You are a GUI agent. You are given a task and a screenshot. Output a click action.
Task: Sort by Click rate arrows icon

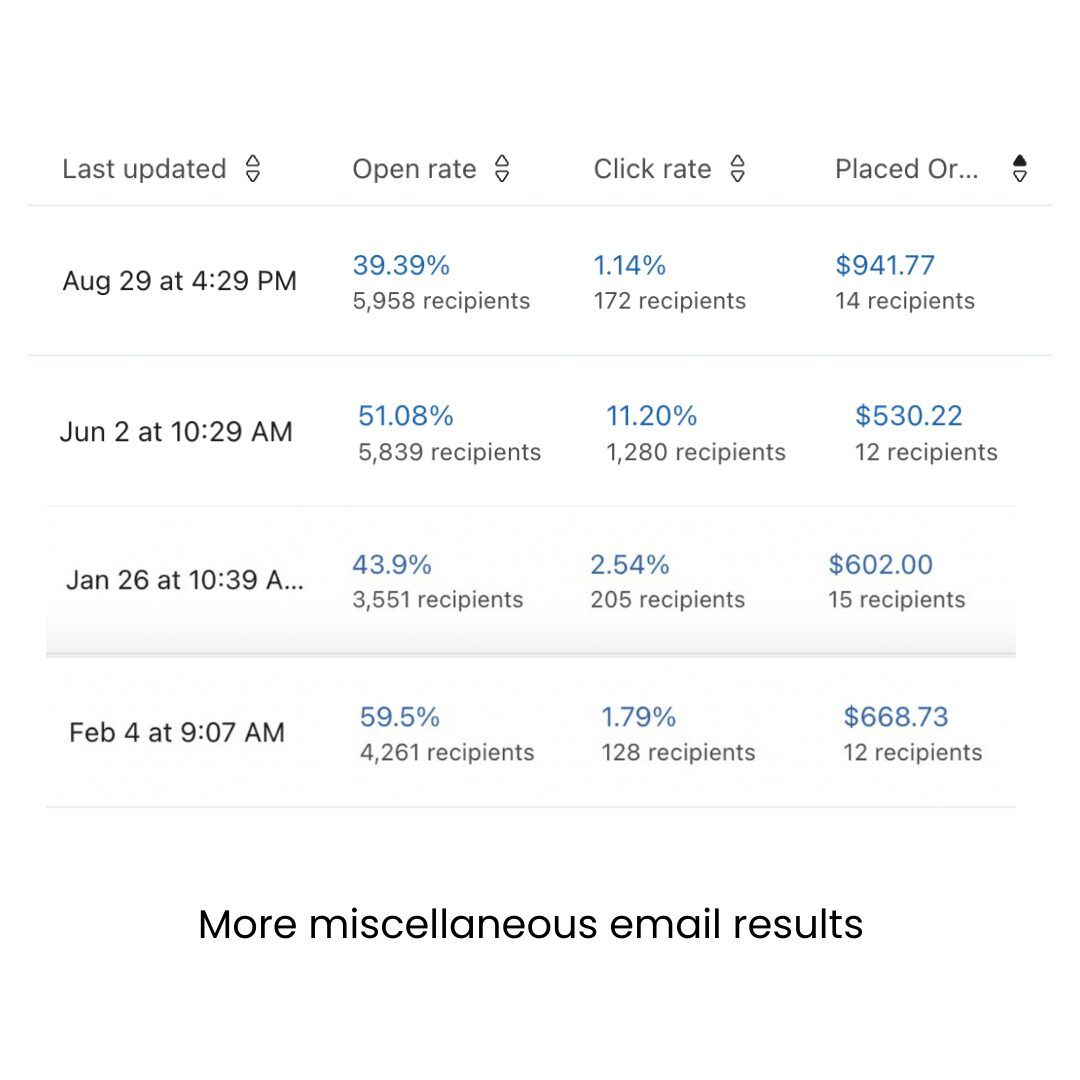738,169
